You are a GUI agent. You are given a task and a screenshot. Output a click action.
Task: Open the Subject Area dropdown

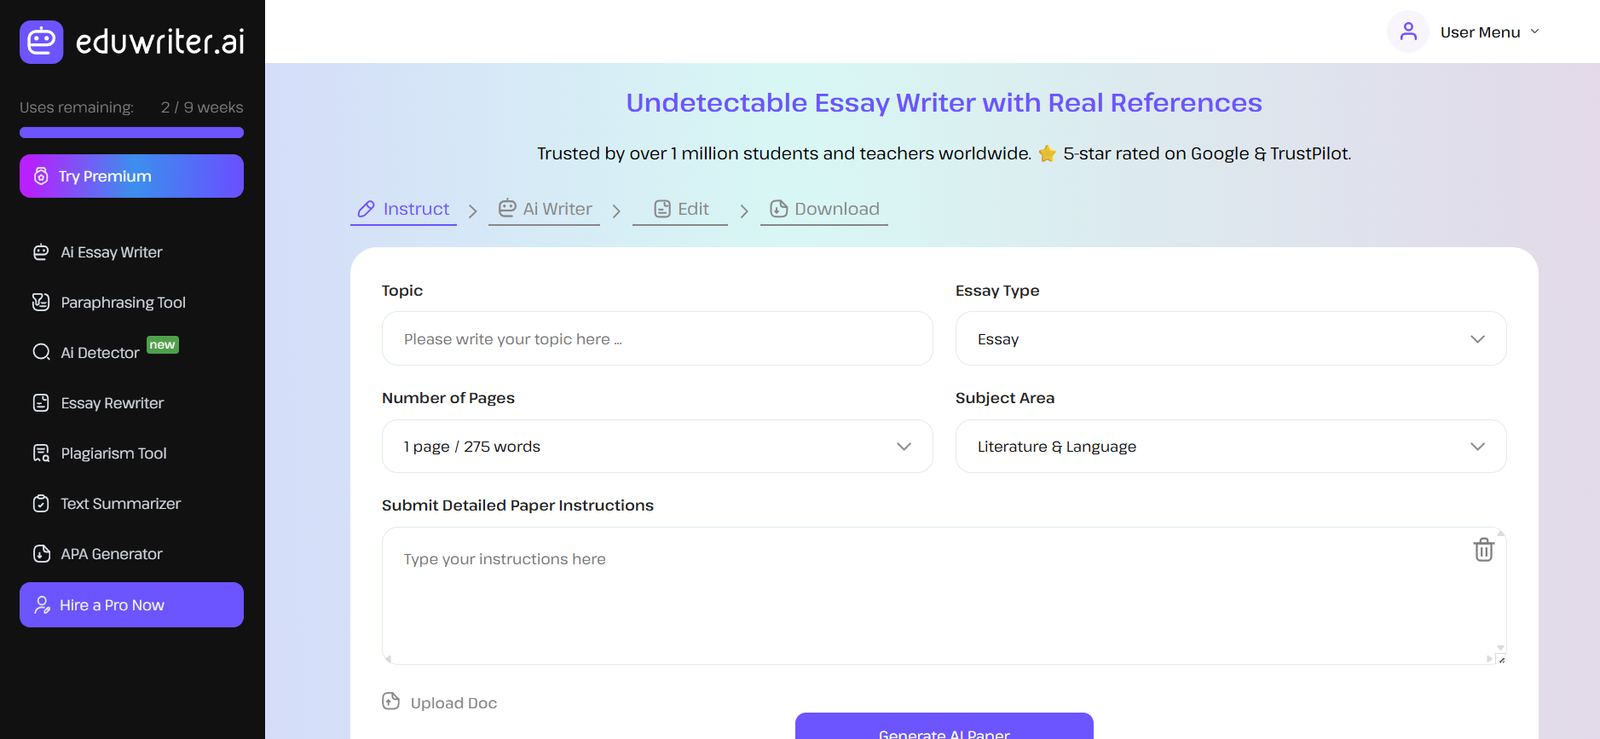click(x=1230, y=446)
